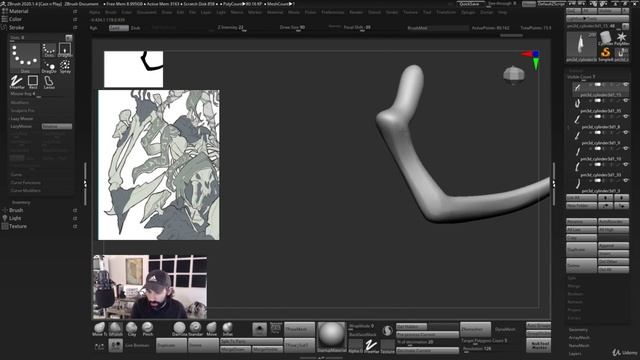
Task: Toggle the Zsub mode button
Action: [136, 28]
